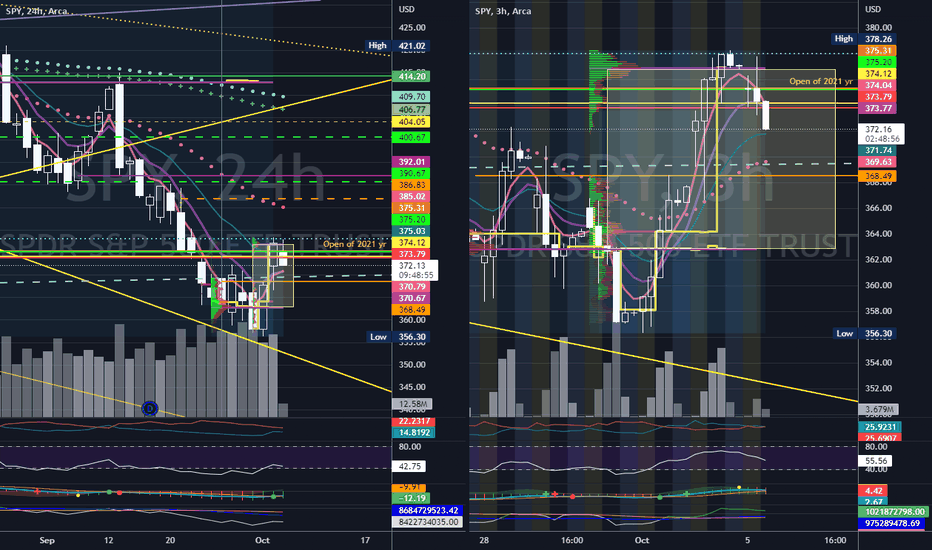This screenshot has width=932, height=550.
Task: Click the Oct date on the 24h time axis
Action: 262,540
